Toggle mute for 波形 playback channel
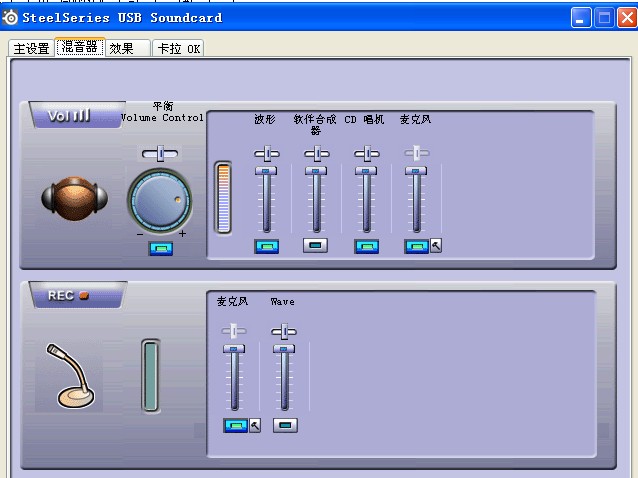 click(266, 246)
